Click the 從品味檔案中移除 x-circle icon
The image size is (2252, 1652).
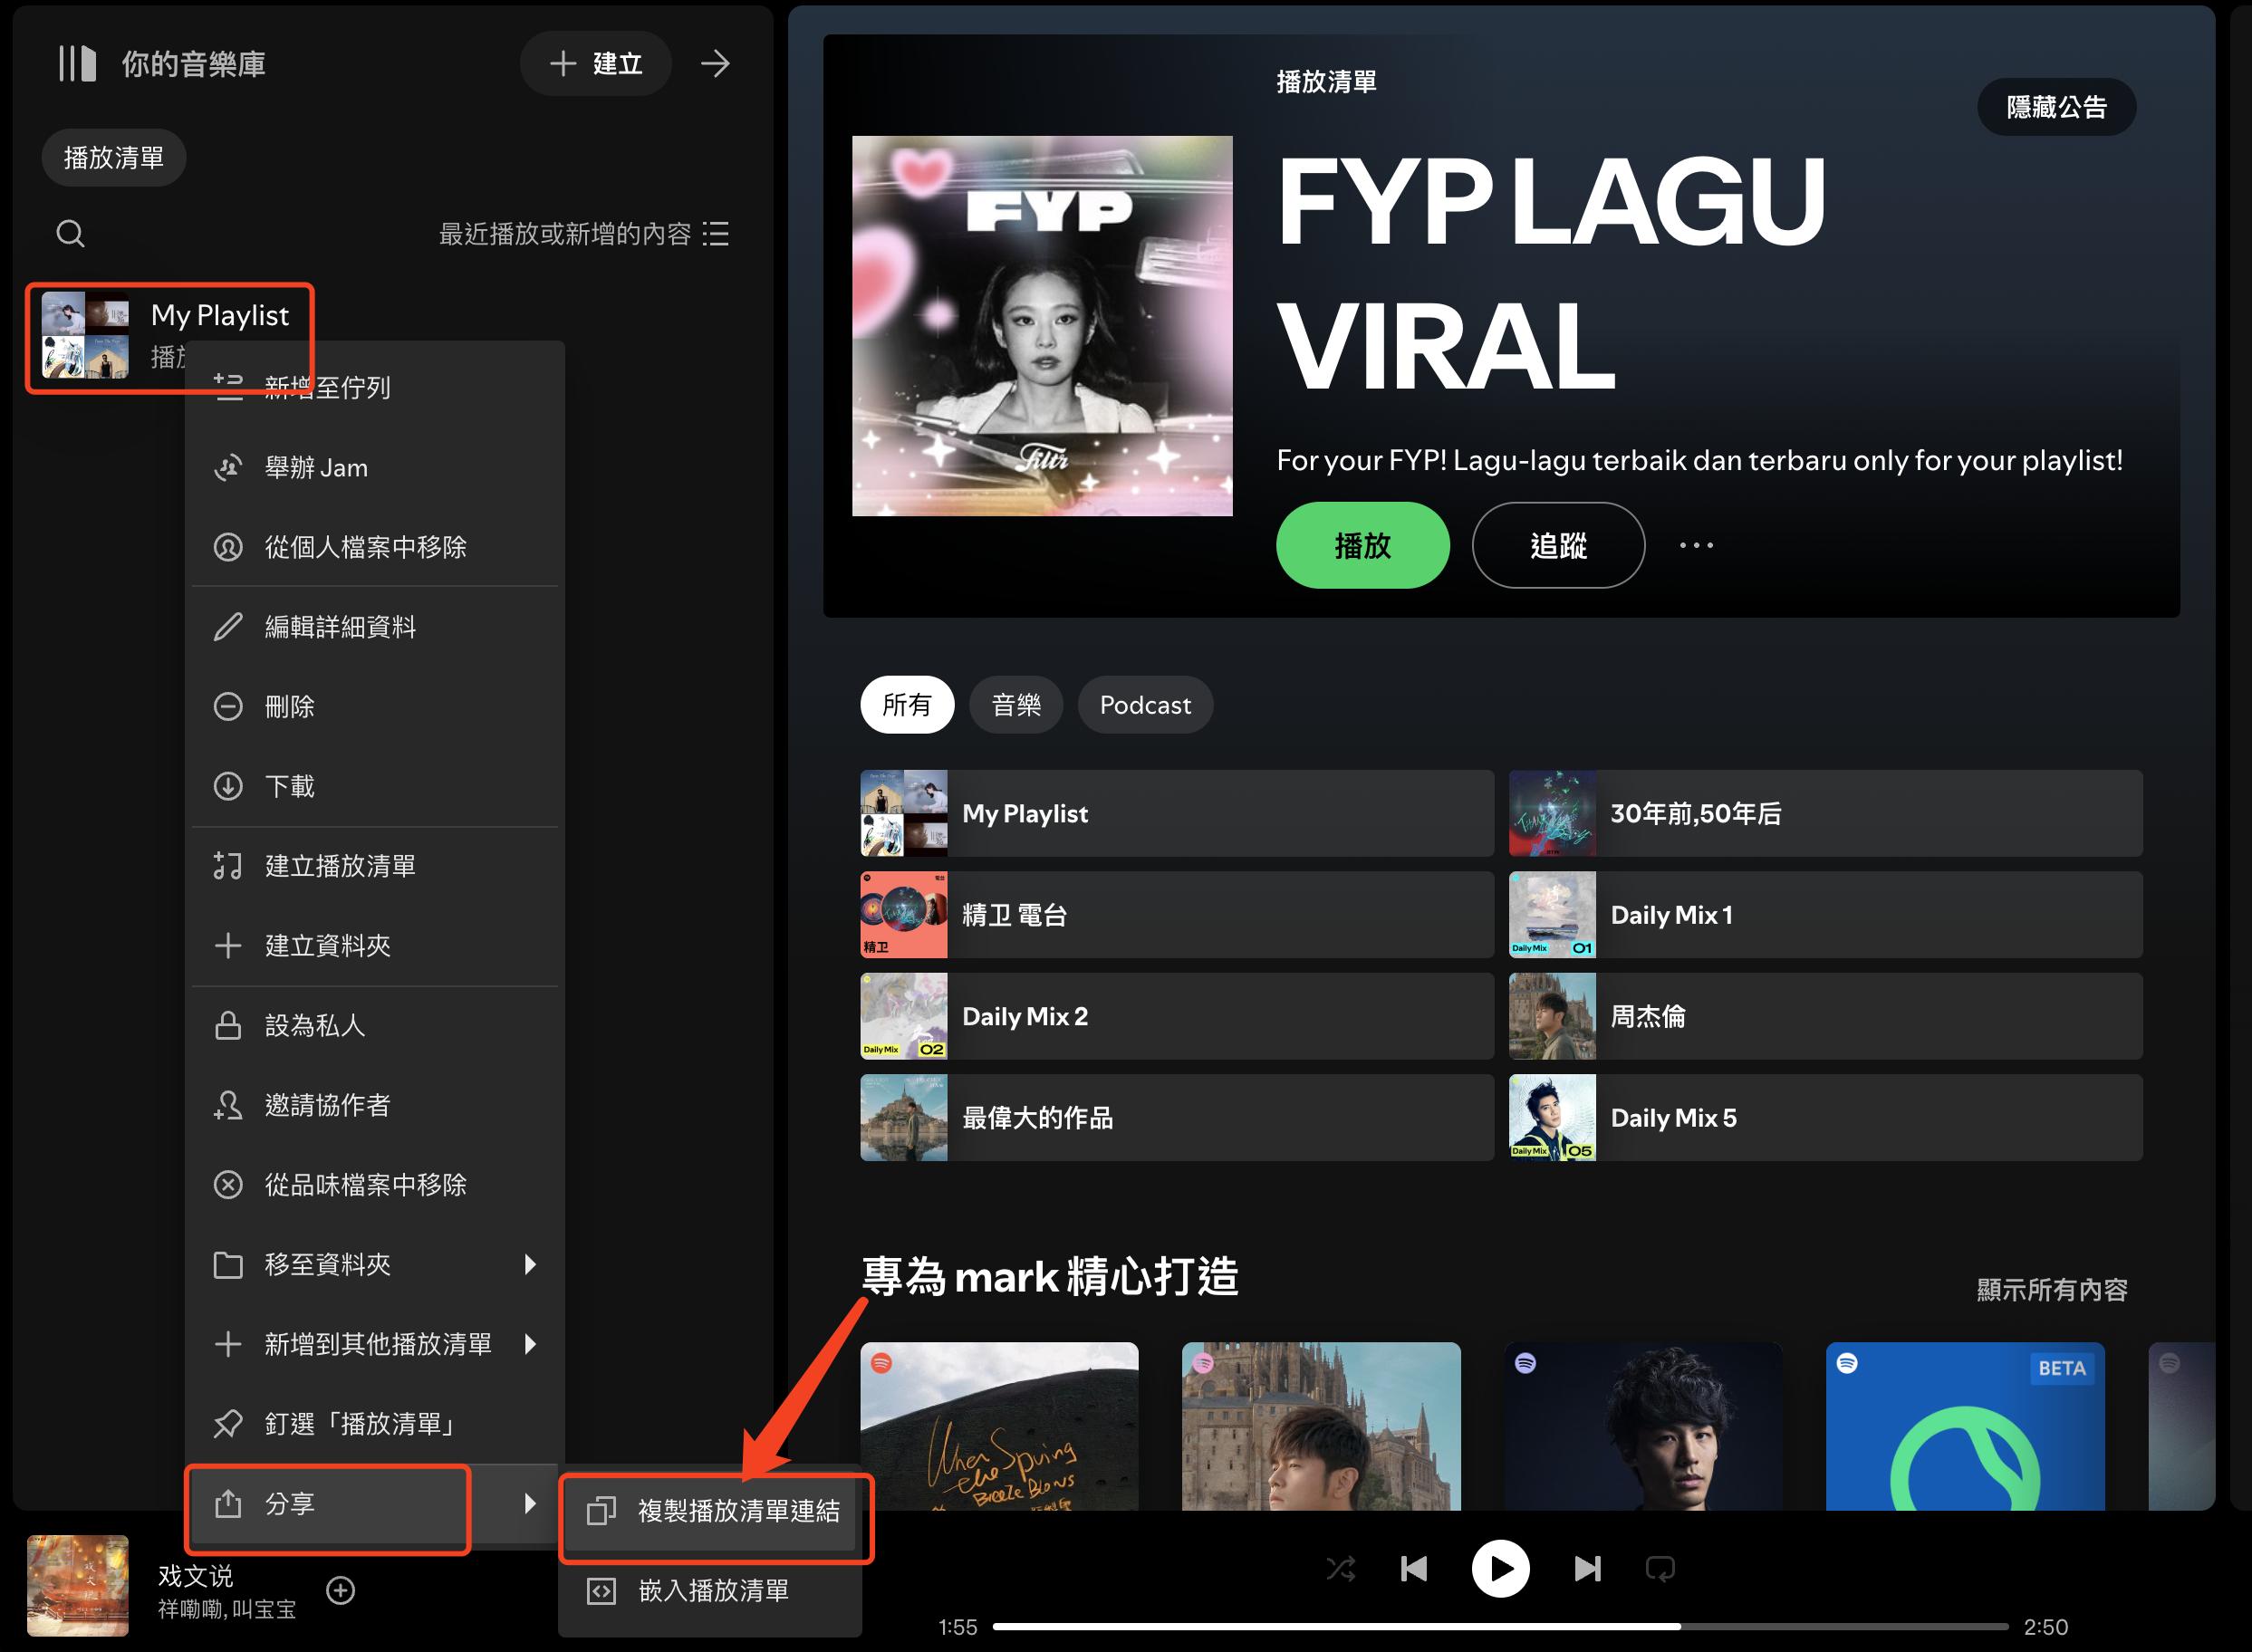[x=228, y=1185]
